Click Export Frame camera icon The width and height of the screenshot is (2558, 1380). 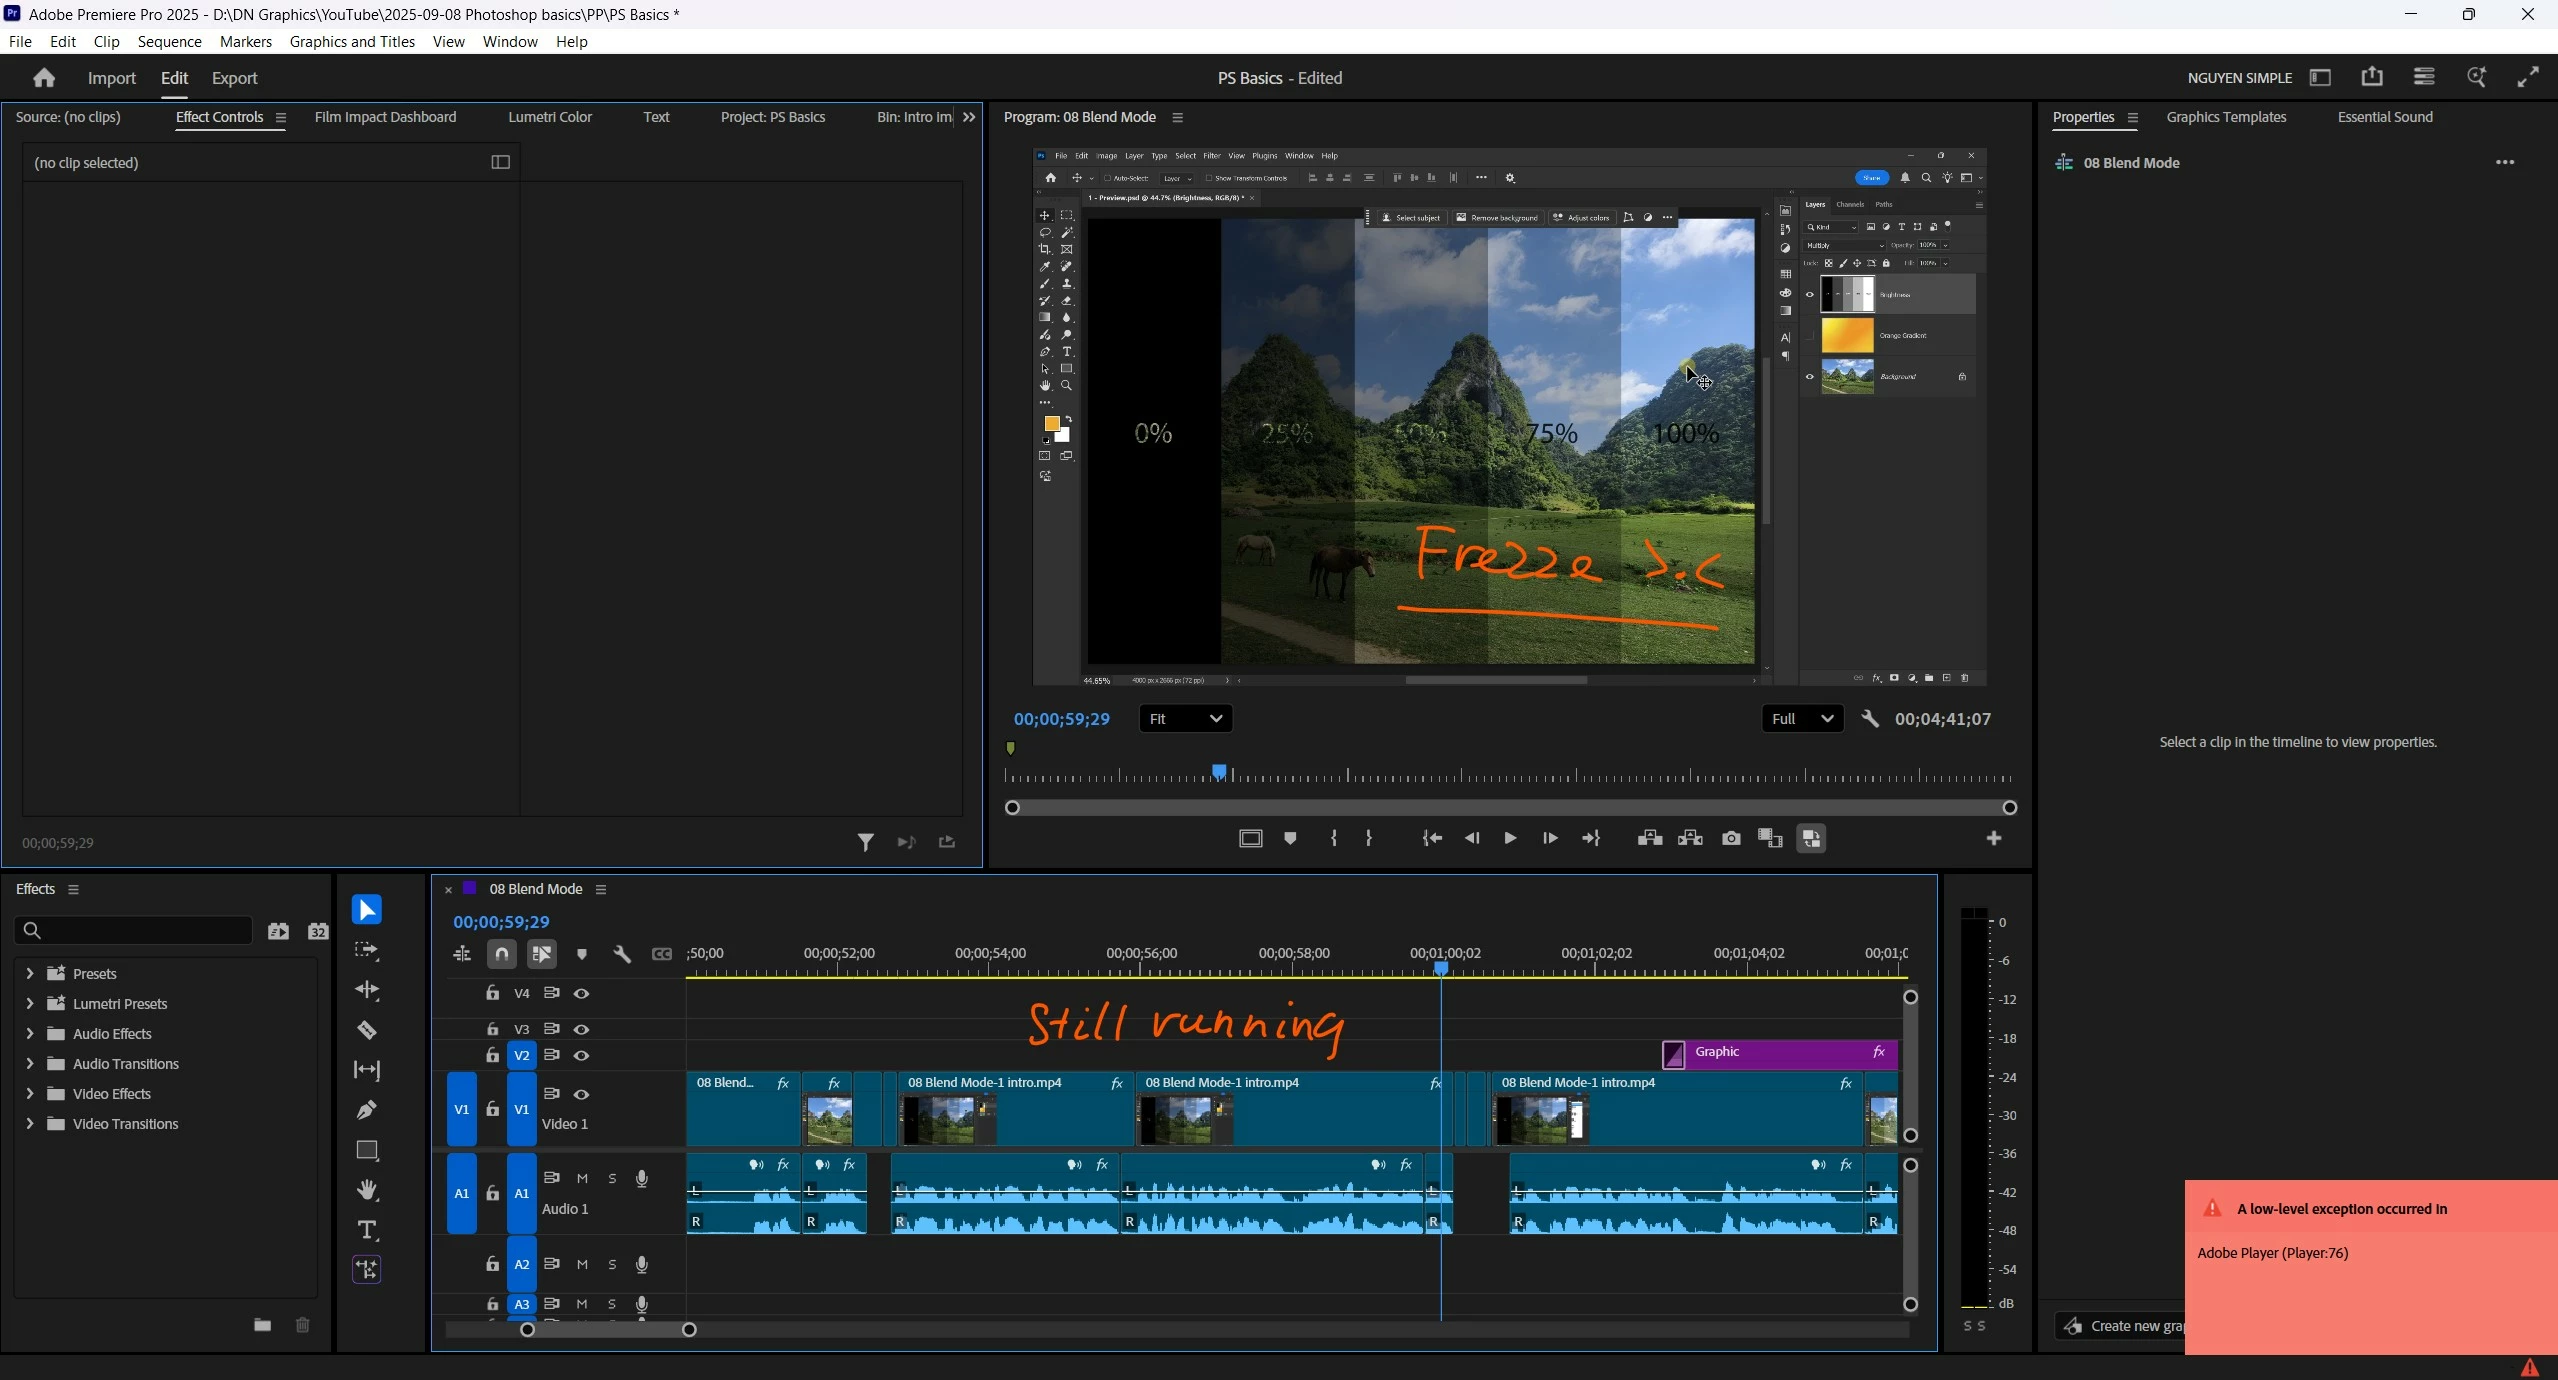(1731, 838)
